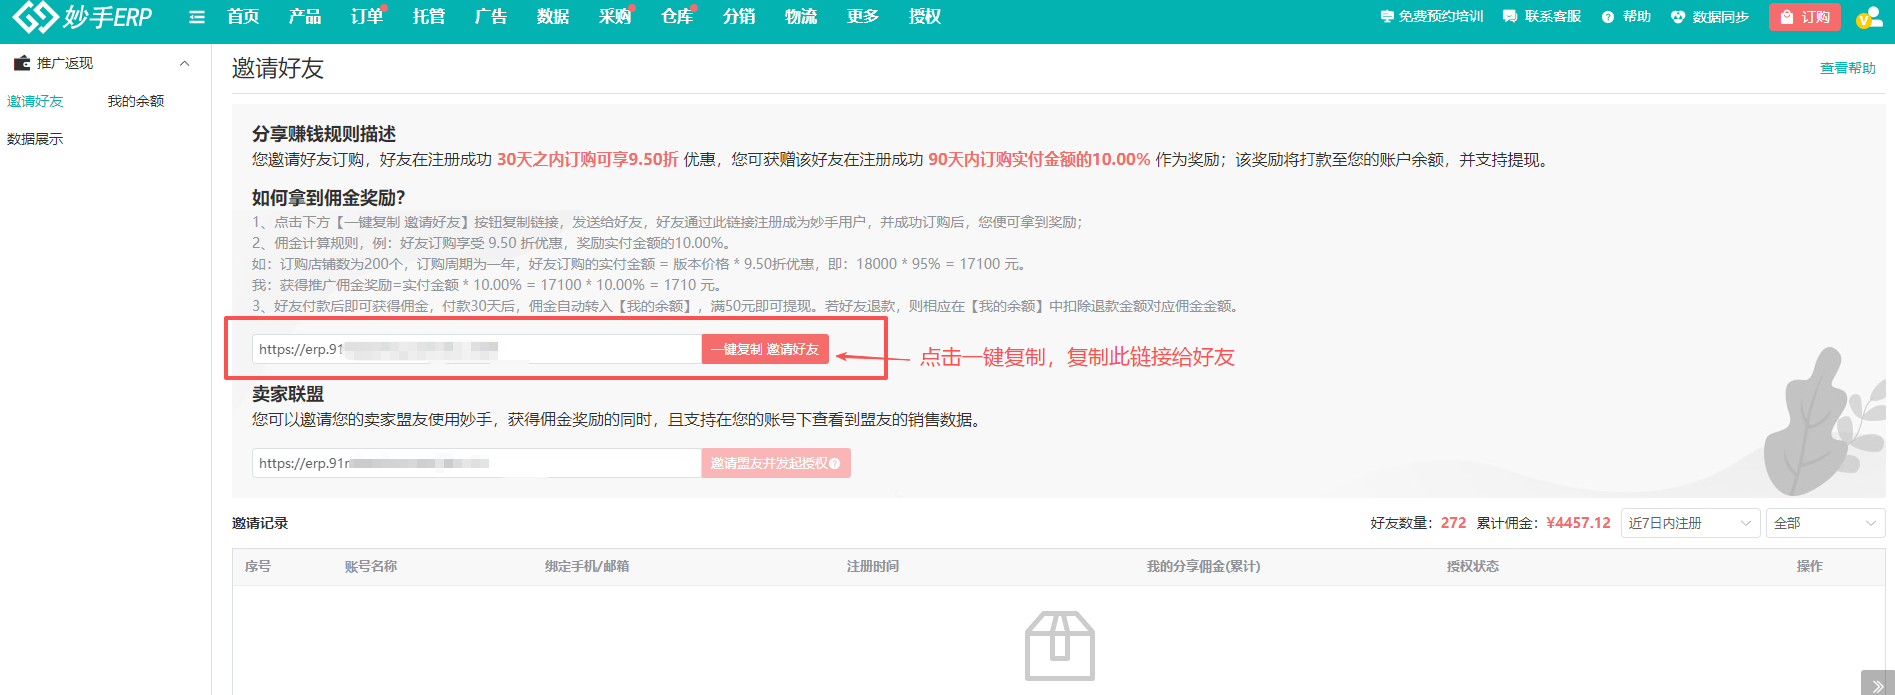Viewport: 1895px width, 695px height.
Task: Click the 卖家联盟 heading
Action: 288,394
